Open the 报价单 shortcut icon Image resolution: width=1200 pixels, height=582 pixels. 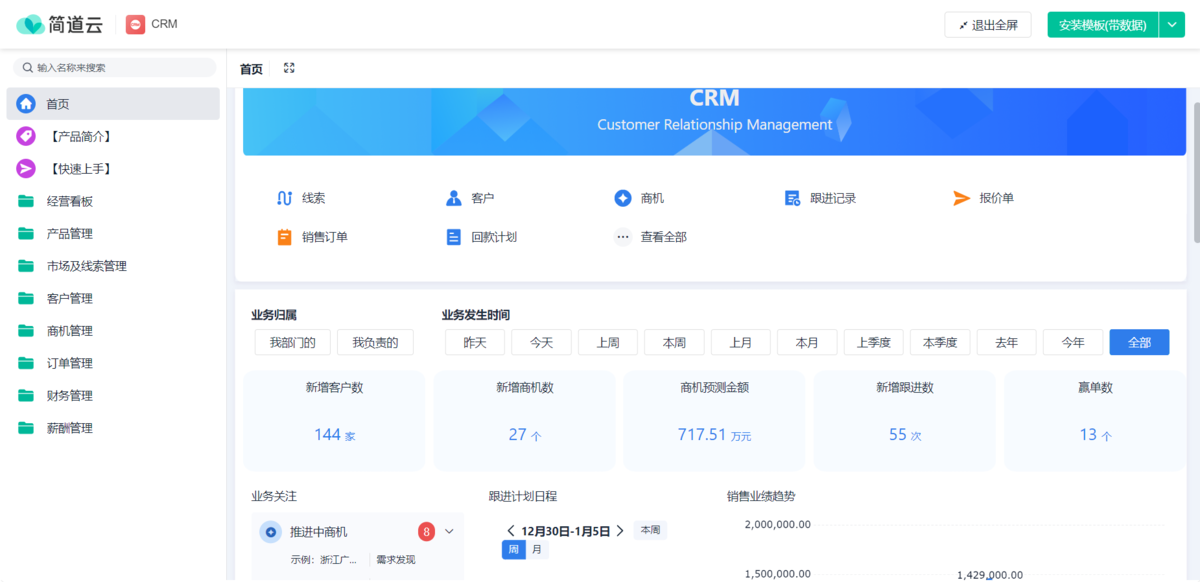tap(961, 198)
